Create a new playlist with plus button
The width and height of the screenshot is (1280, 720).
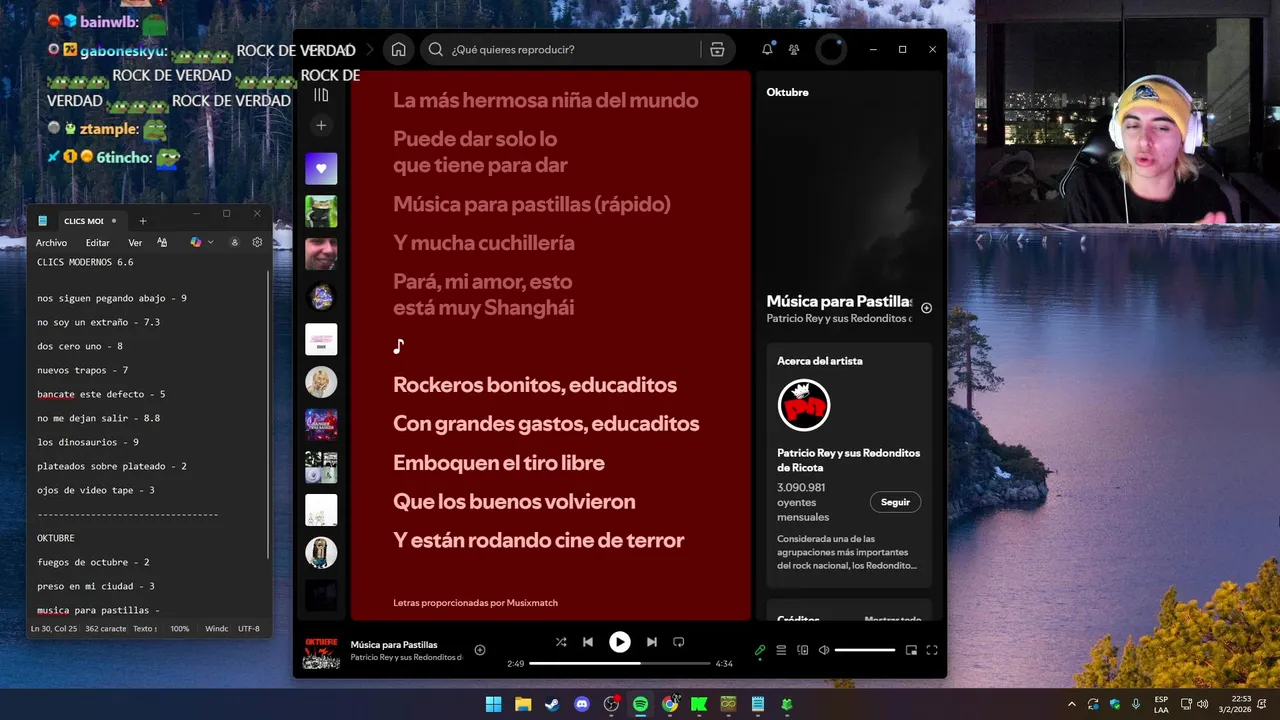pos(321,126)
